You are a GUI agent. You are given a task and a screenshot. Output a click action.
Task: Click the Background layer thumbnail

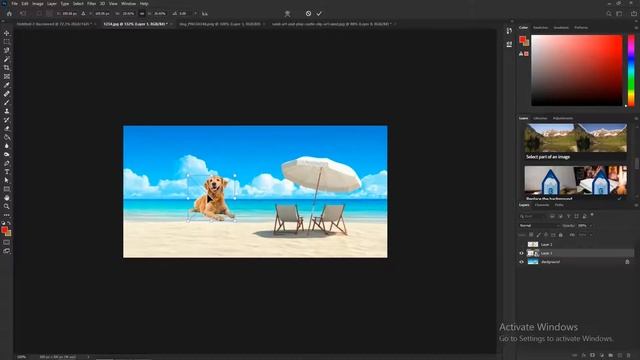533,262
